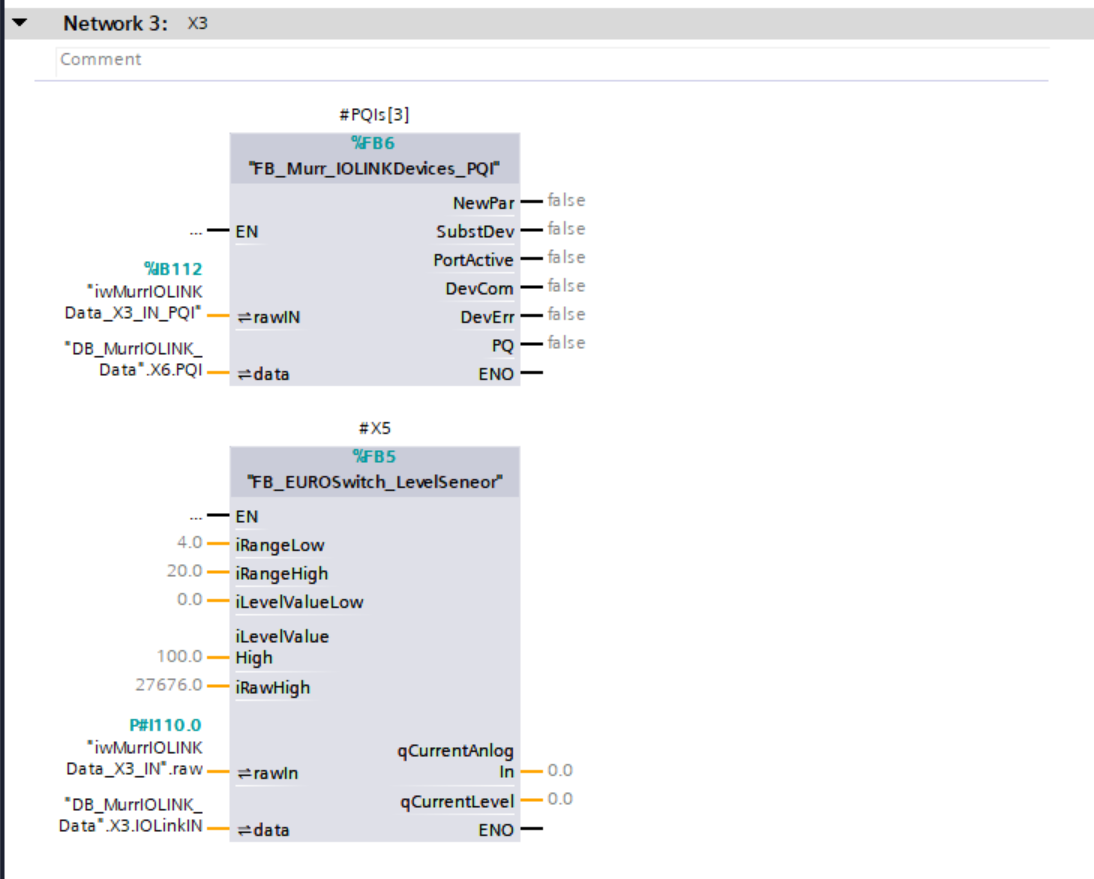Click EN input of FB5 block
1094x879 pixels.
coord(247,517)
